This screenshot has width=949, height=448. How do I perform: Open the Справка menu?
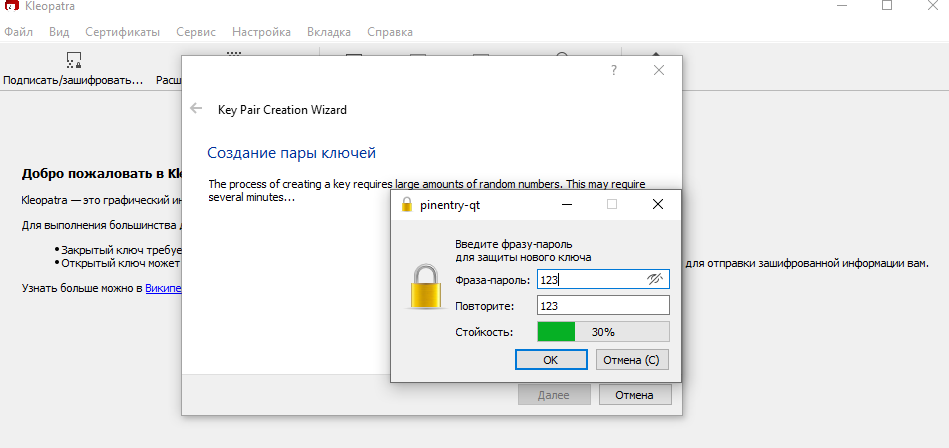pyautogui.click(x=390, y=32)
